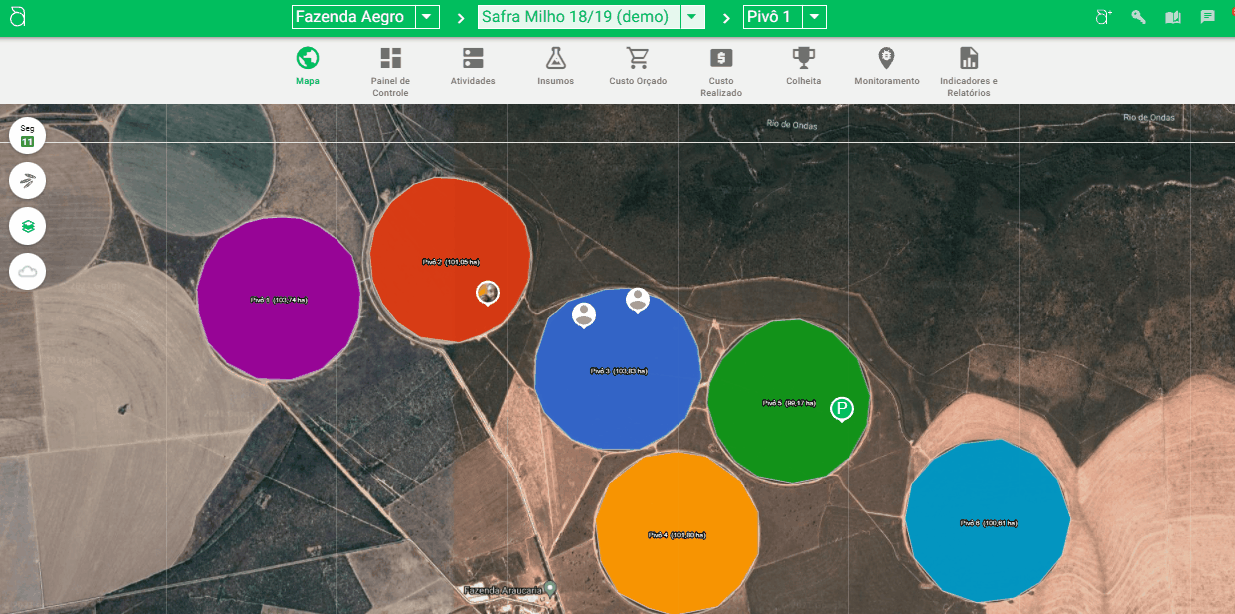Toggle the map layers button

coord(28,227)
